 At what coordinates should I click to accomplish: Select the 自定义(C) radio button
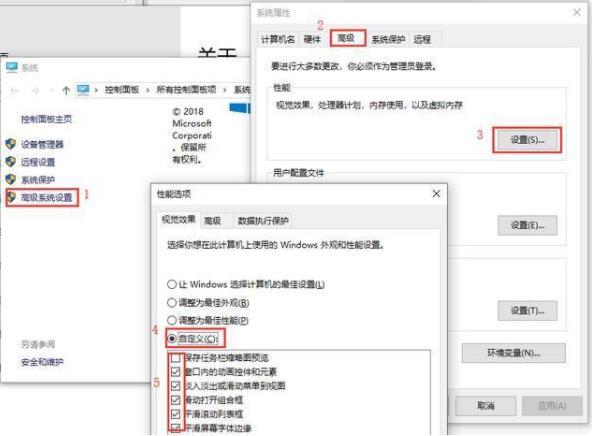(172, 339)
